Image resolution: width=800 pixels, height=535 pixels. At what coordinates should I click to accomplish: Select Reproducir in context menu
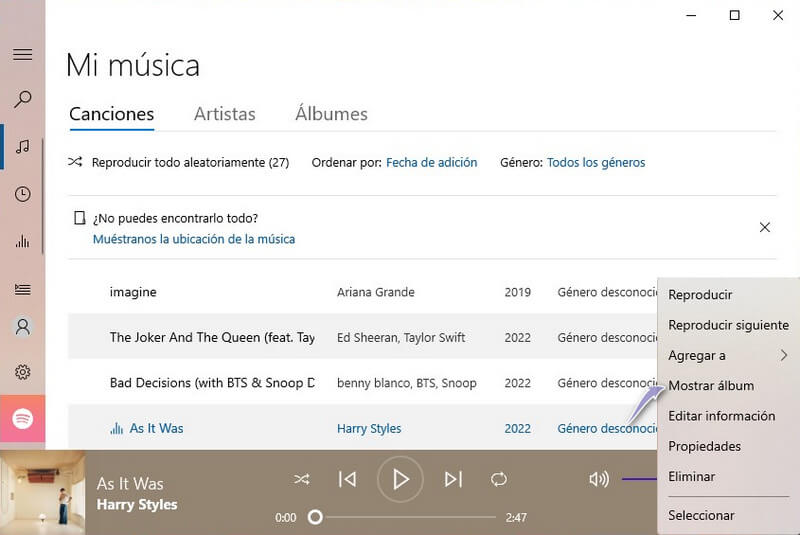pyautogui.click(x=700, y=295)
